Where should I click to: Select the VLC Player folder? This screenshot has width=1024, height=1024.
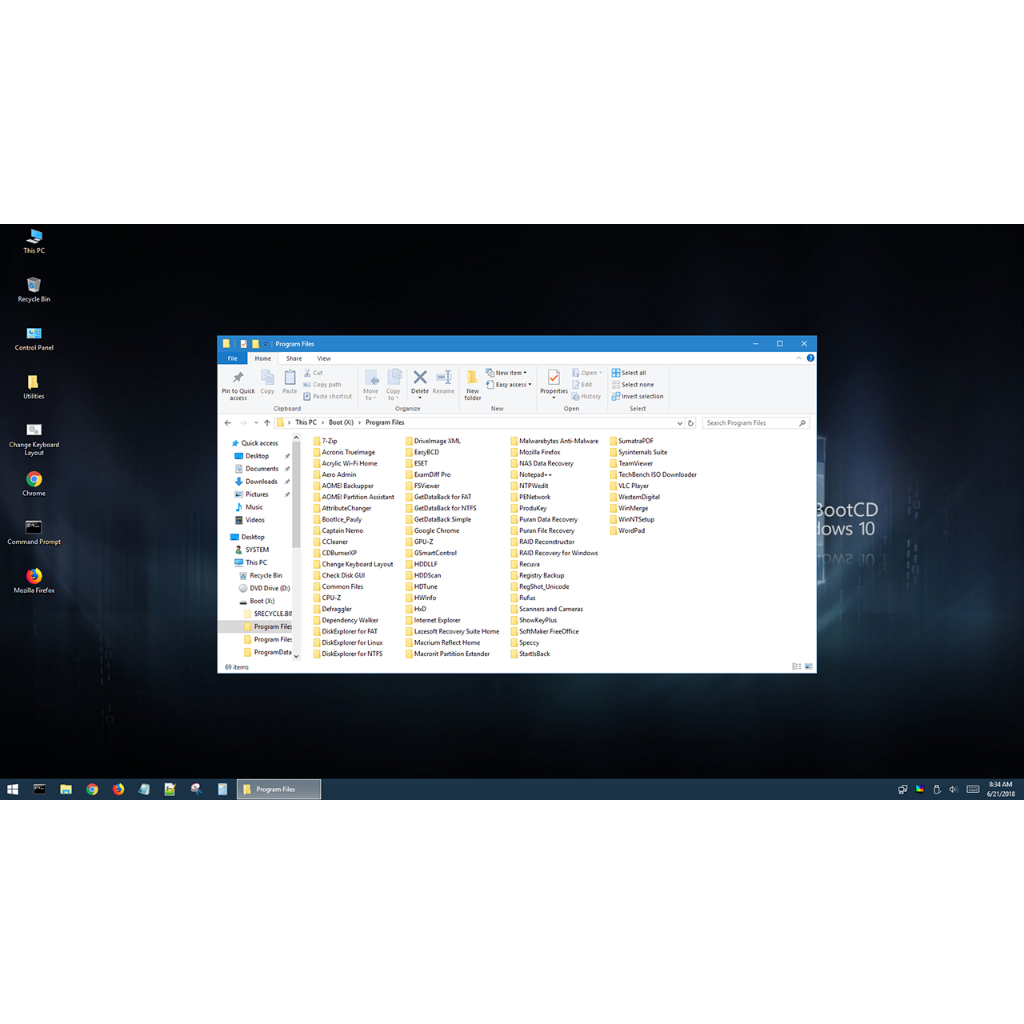point(630,486)
